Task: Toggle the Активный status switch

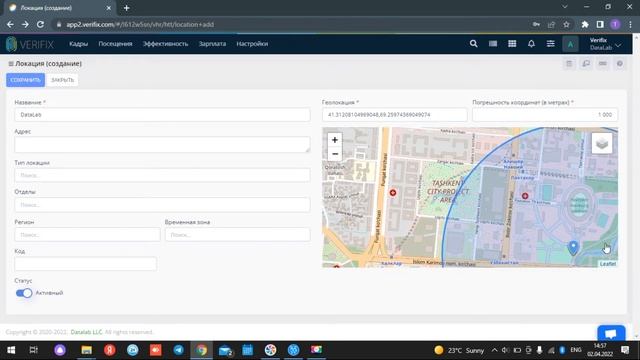Action: coord(24,293)
